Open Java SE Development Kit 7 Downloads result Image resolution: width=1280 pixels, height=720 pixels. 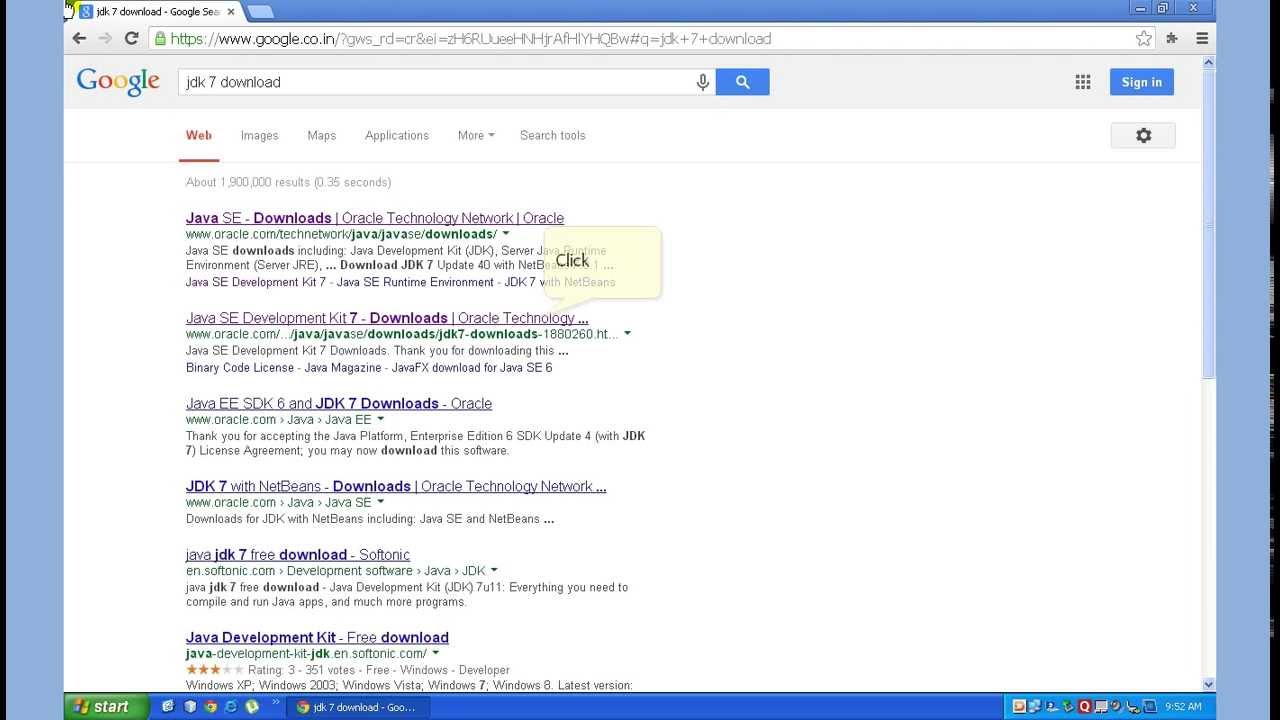tap(387, 318)
